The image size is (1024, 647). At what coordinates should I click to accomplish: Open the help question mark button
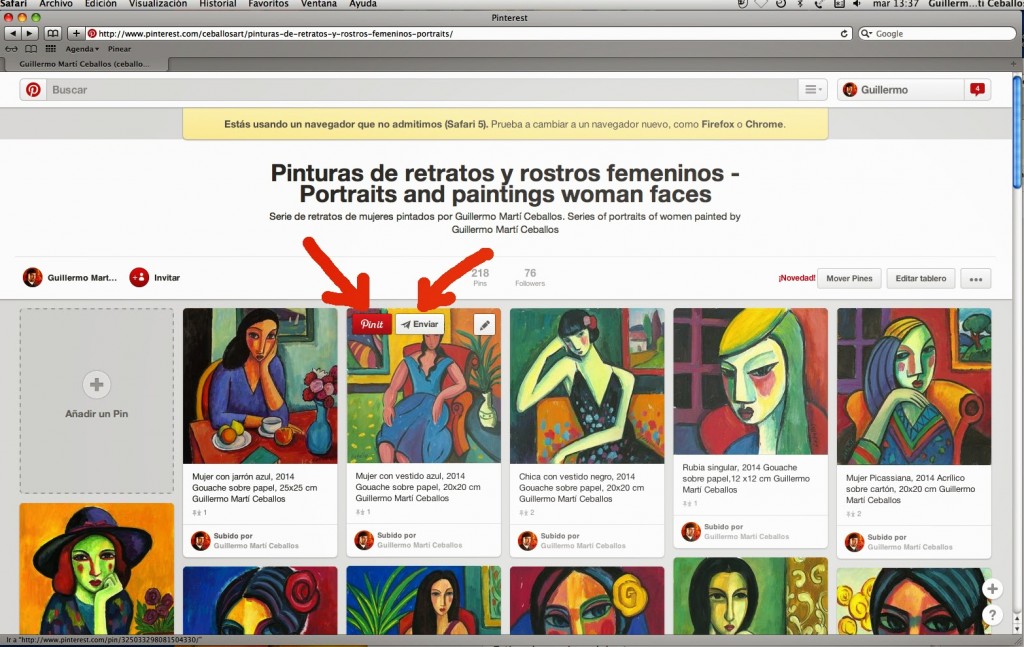991,615
